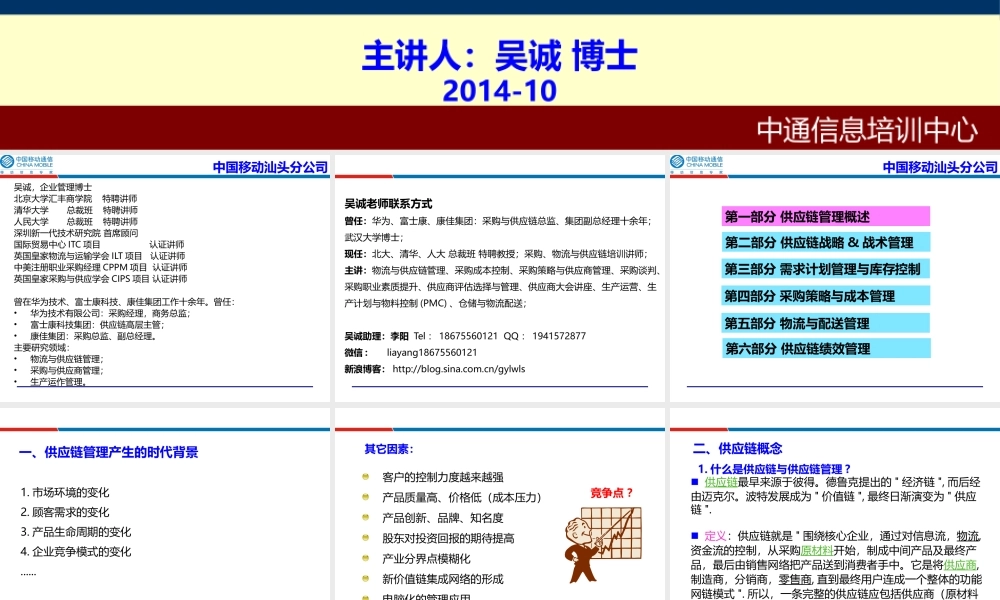Click the bio line 深圳新一代技术研究院 首席顾问

tap(76, 233)
